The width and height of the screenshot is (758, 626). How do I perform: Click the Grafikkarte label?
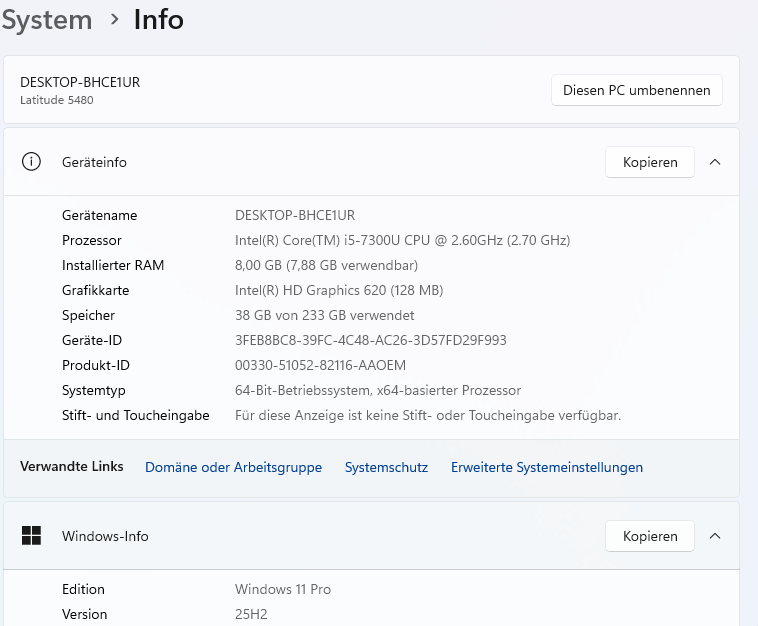96,290
